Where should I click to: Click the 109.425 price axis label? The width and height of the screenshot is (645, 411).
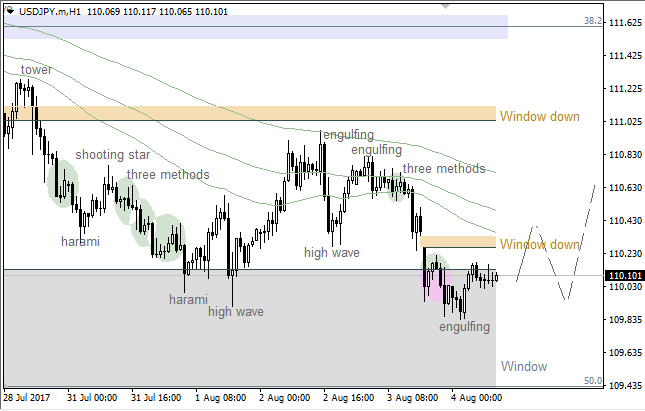[625, 385]
